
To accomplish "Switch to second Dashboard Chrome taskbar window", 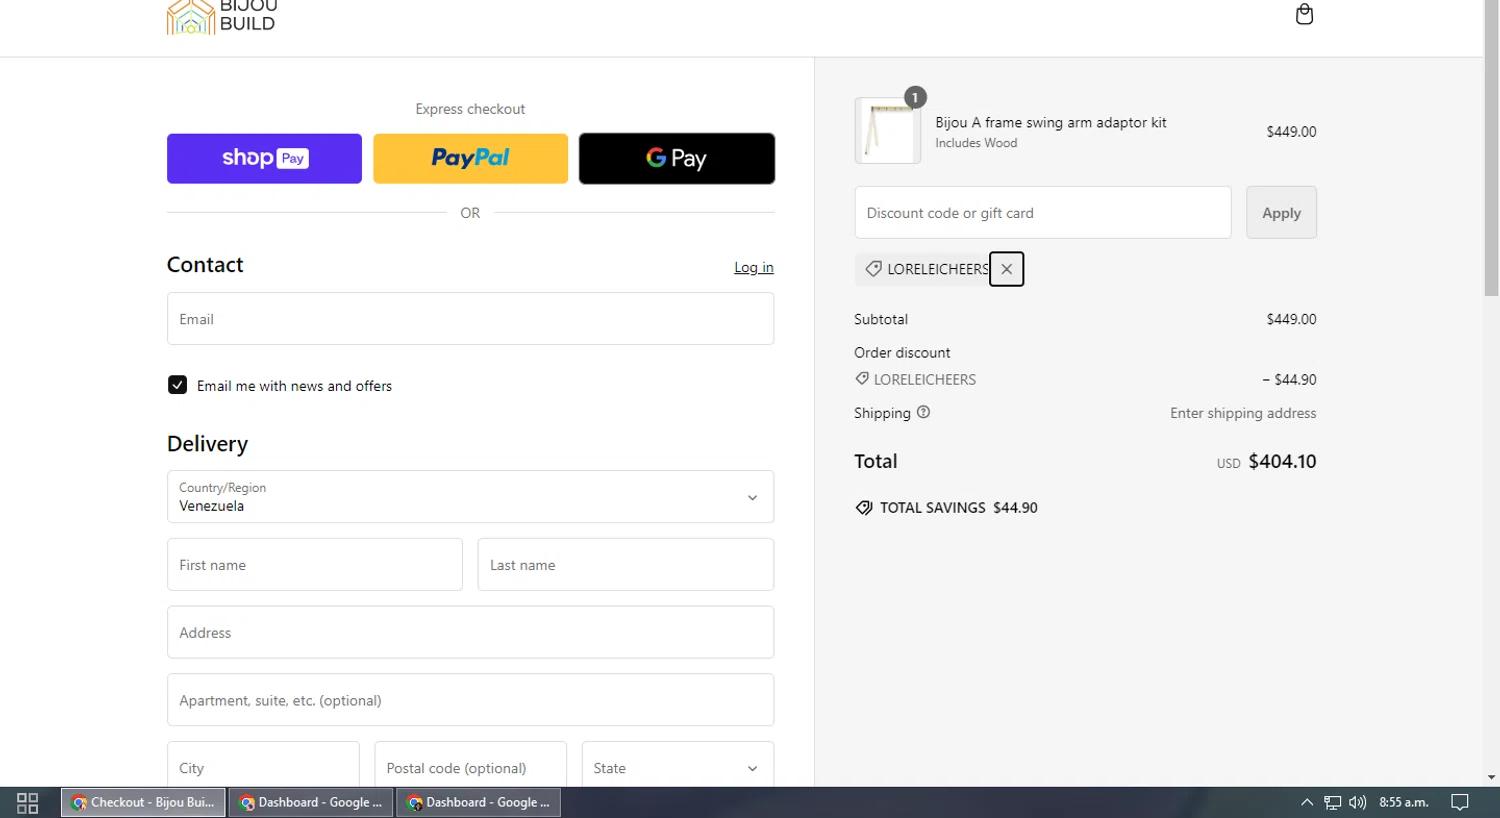I will point(479,802).
